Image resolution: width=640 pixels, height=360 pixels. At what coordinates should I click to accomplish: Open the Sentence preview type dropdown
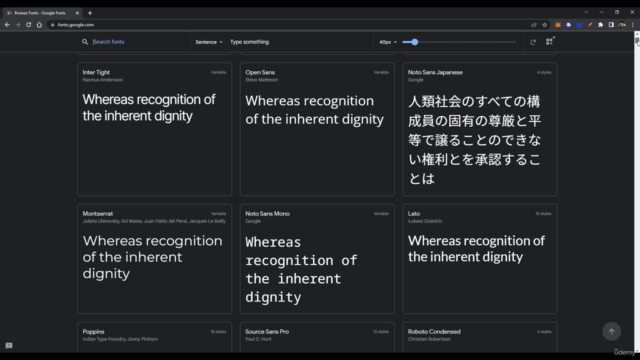pyautogui.click(x=209, y=42)
